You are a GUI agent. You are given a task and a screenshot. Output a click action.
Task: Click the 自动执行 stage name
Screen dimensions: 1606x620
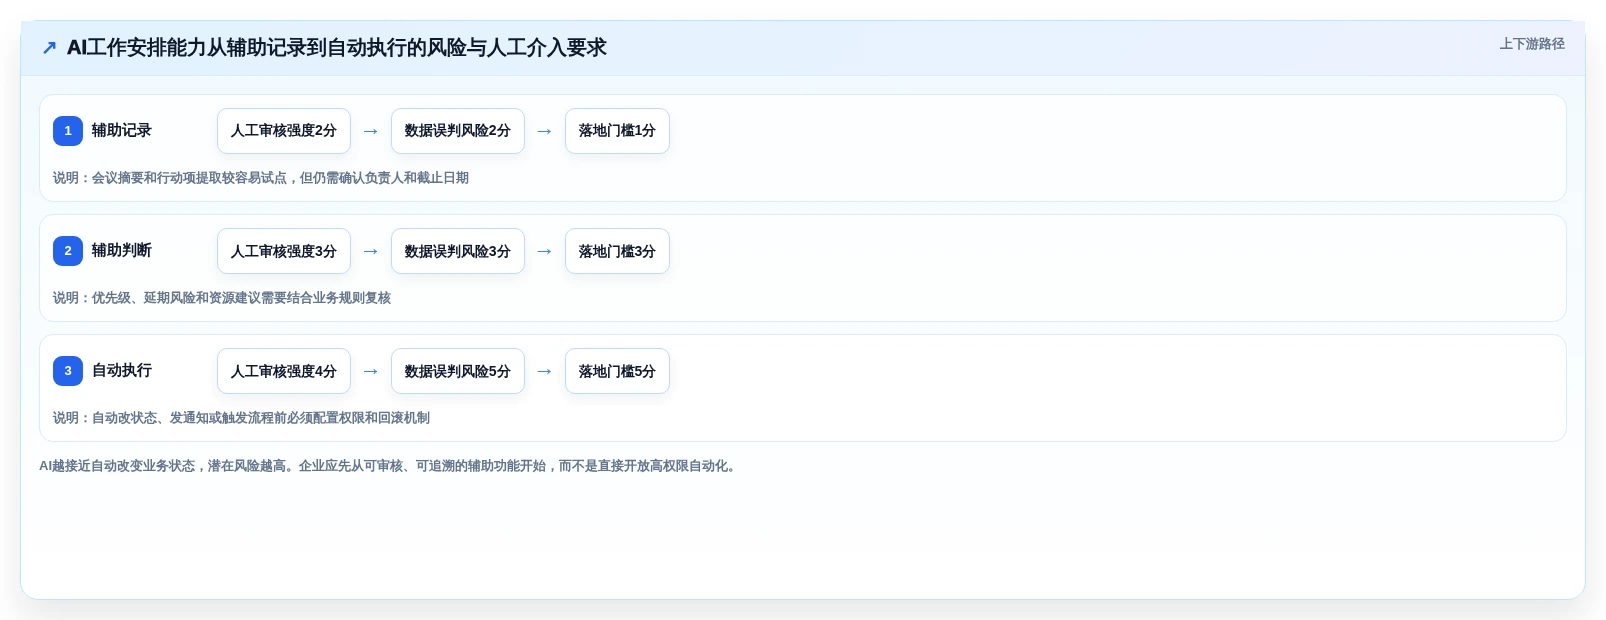pos(122,371)
